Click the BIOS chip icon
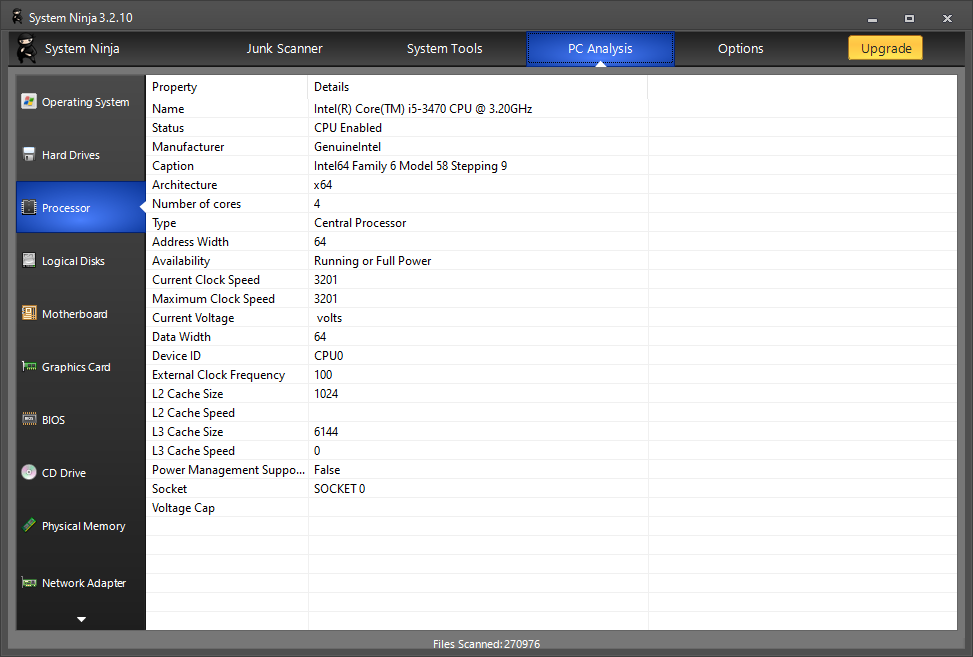Screen dimensions: 973x657 tap(29, 419)
